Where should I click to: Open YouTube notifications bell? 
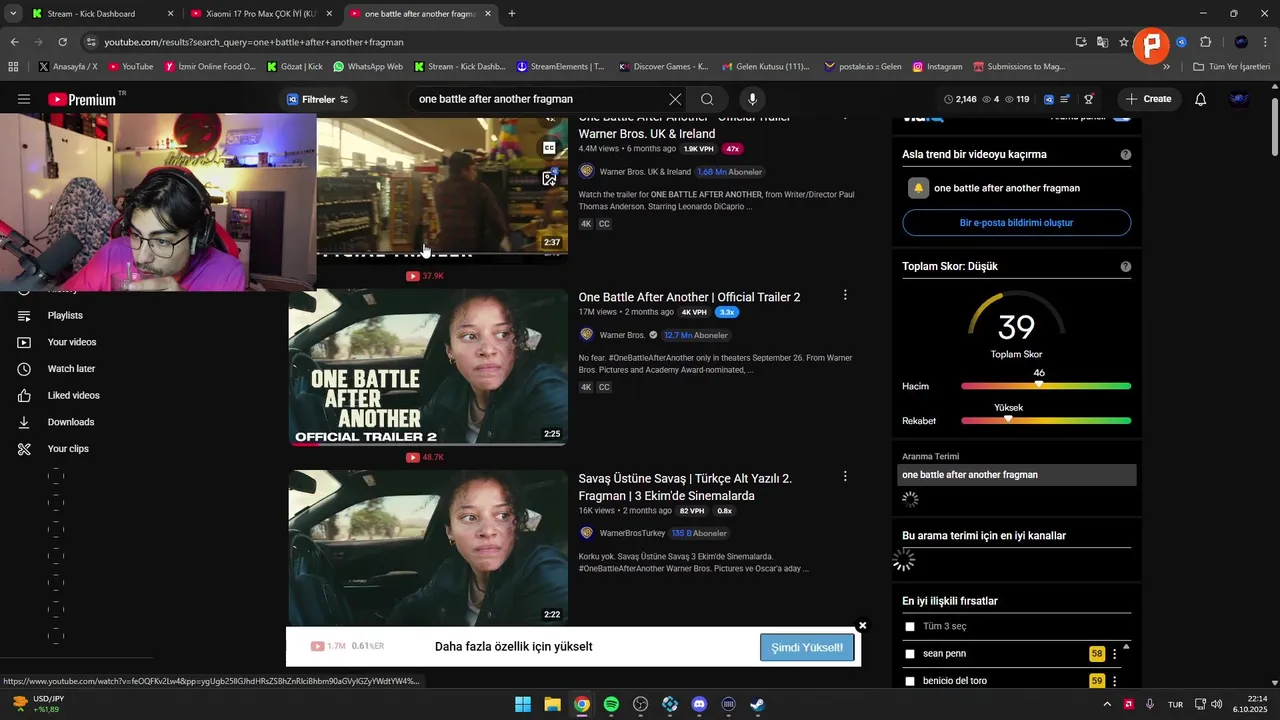pyautogui.click(x=1200, y=99)
